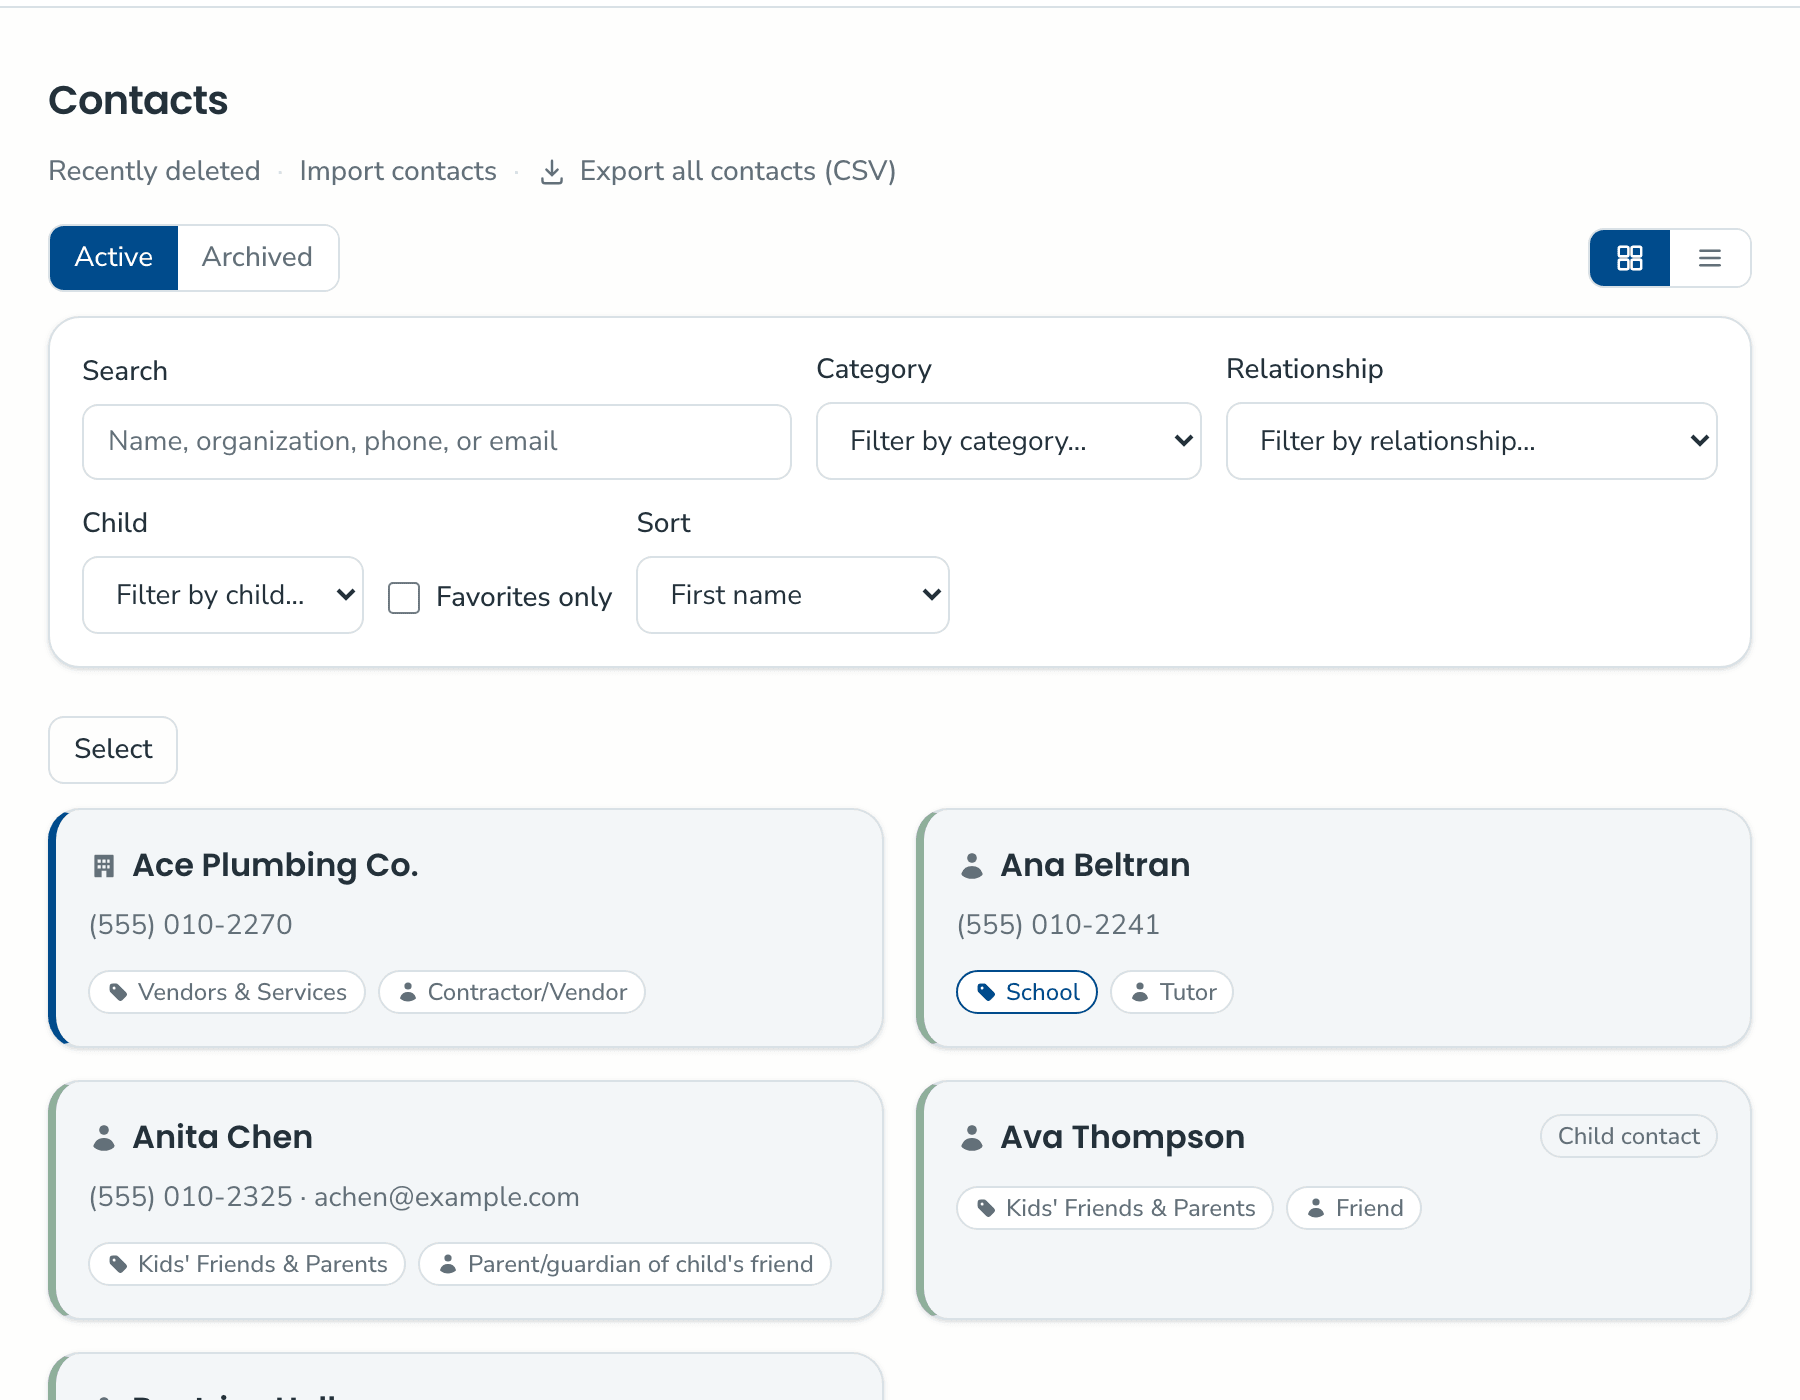1800x1400 pixels.
Task: Click building icon on Ace Plumbing Co. card
Action: tap(104, 866)
